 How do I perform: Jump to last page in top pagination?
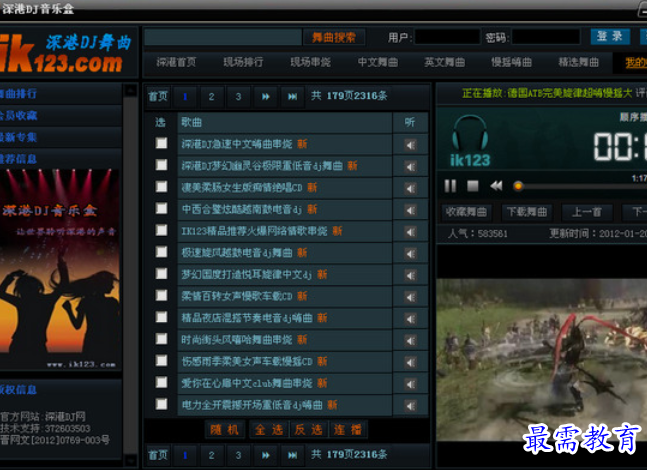point(292,97)
